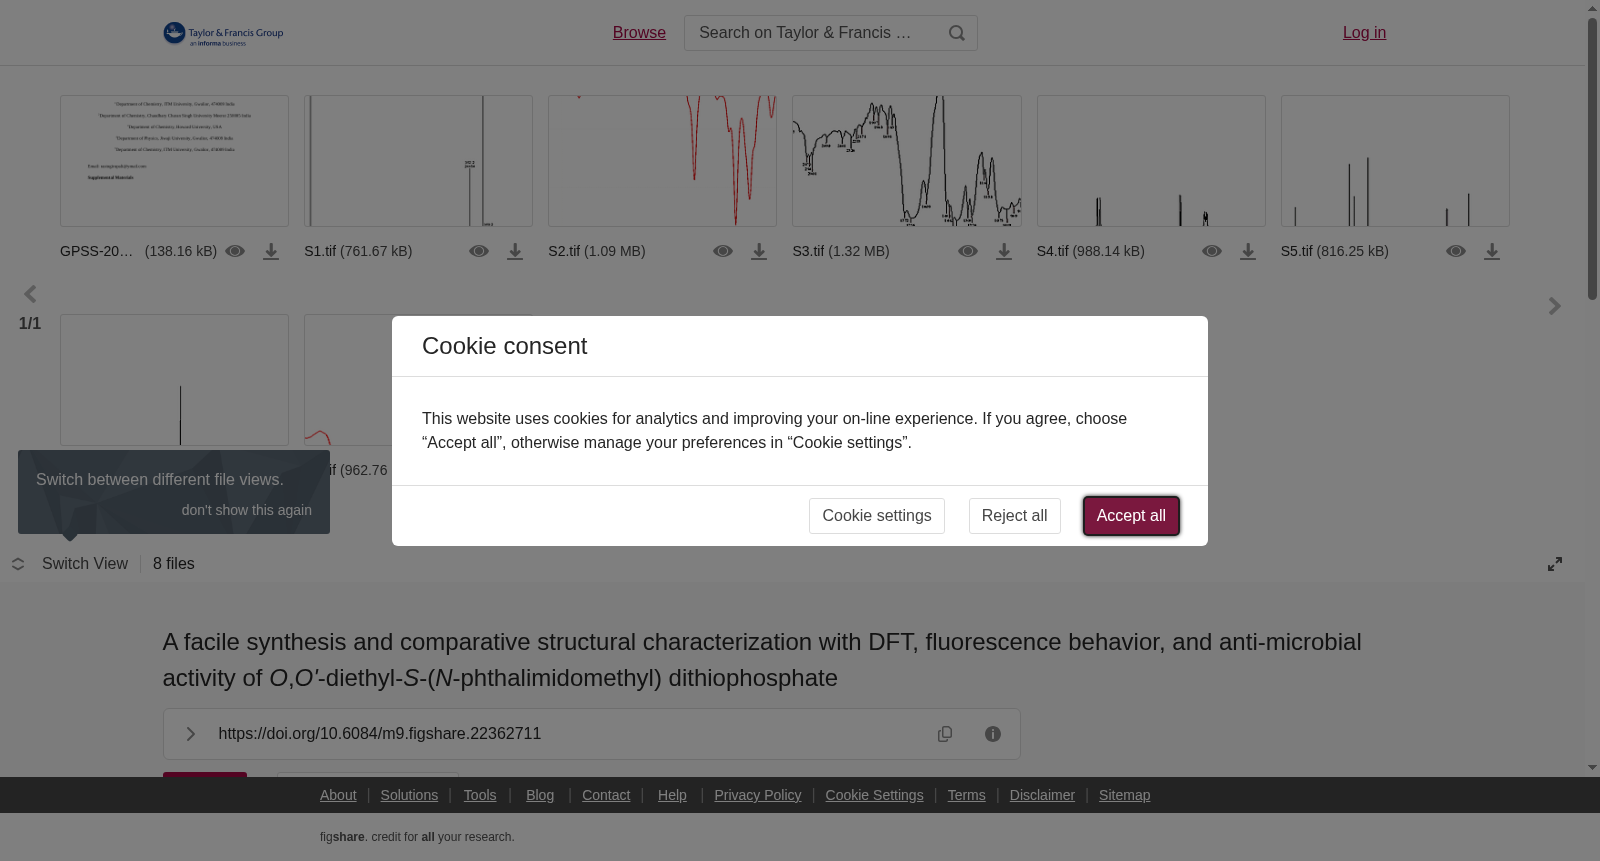
Task: Go to next files page arrow
Action: pyautogui.click(x=1554, y=306)
